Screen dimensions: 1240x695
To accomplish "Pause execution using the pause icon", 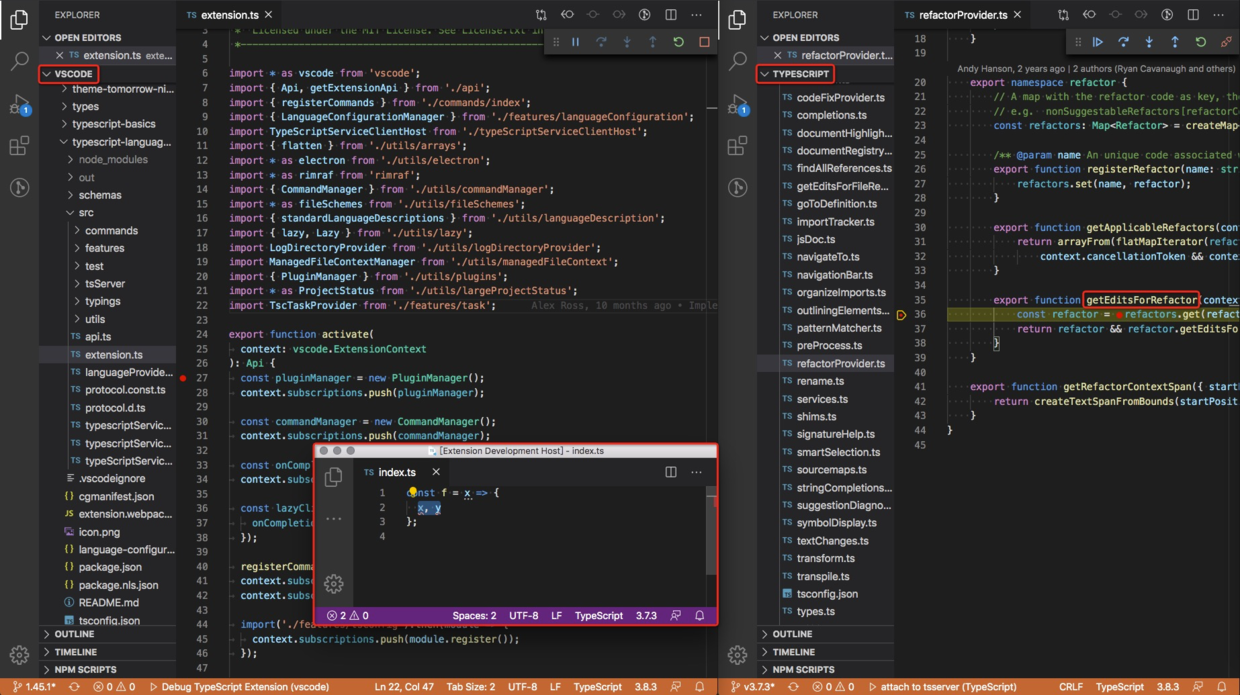I will [575, 41].
